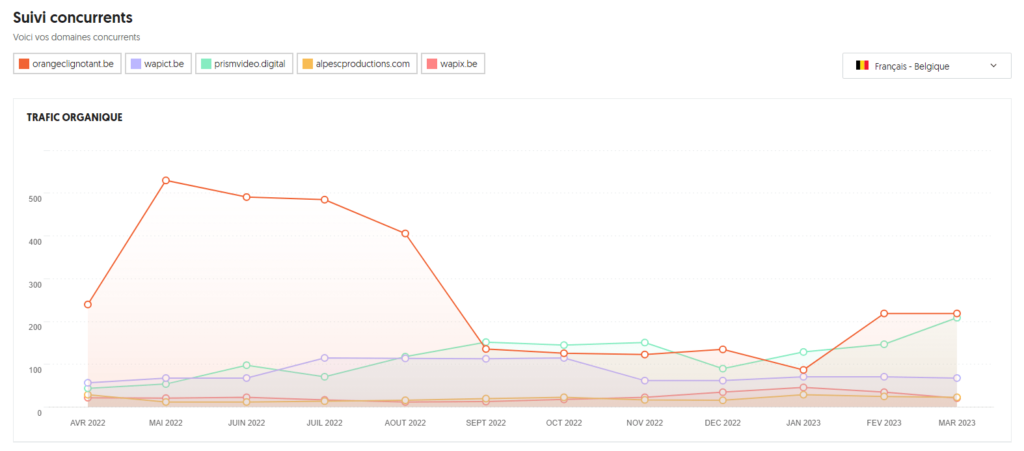Toggle the alpescproductions.com legend chip
The width and height of the screenshot is (1024, 451).
click(x=357, y=64)
